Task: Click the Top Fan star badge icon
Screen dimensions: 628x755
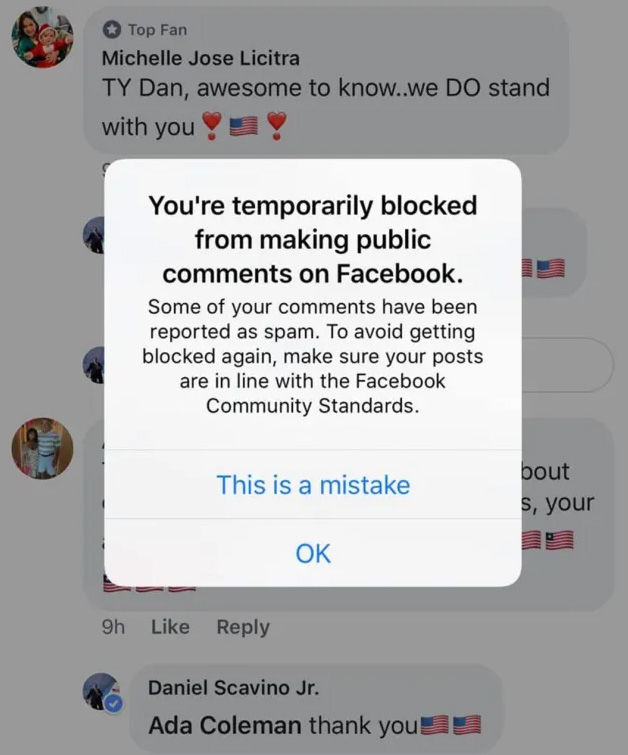Action: coord(112,30)
